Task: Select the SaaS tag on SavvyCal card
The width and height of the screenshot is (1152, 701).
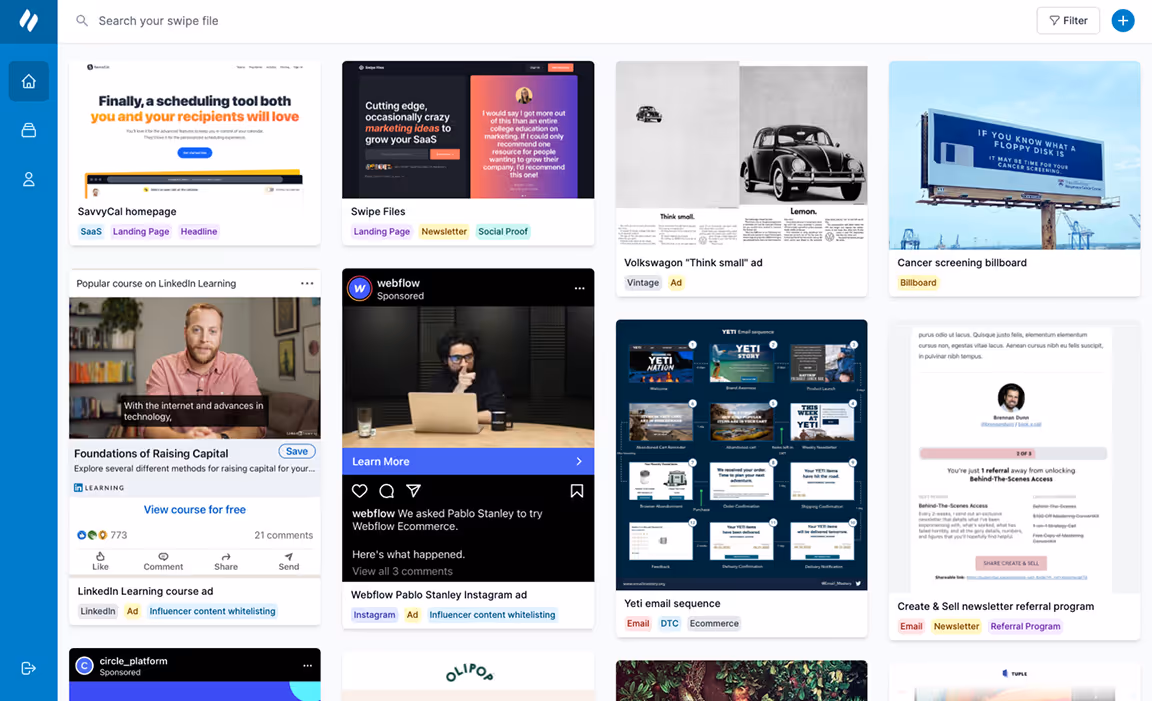Action: point(91,231)
